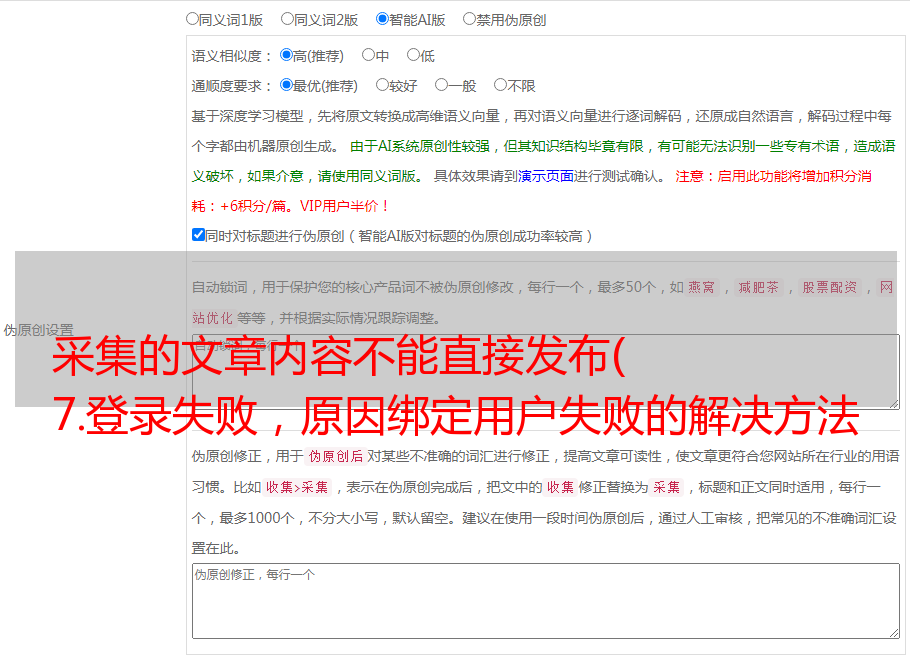Grab the 伪原创修正 textarea resize handle

(x=894, y=633)
